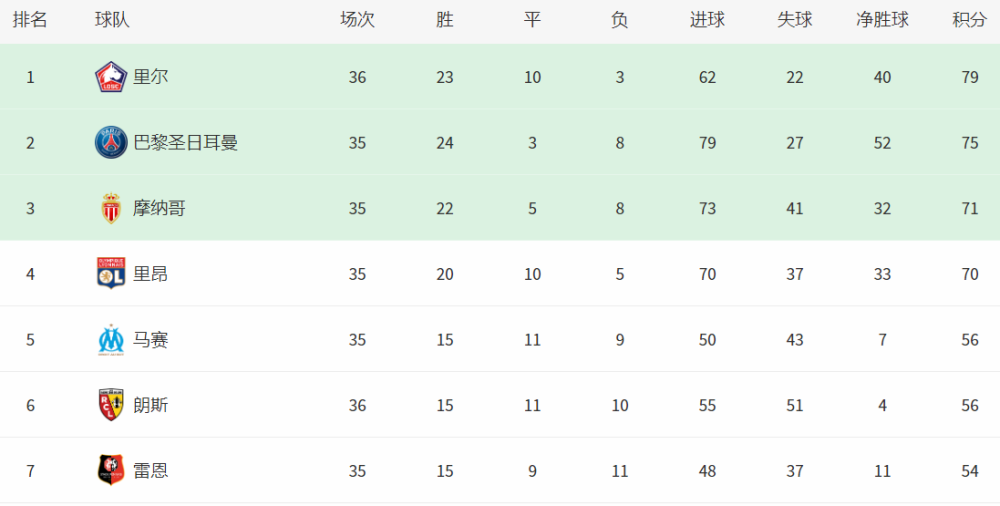Click the 场次 matches played header
This screenshot has height=506, width=1000.
(x=357, y=20)
